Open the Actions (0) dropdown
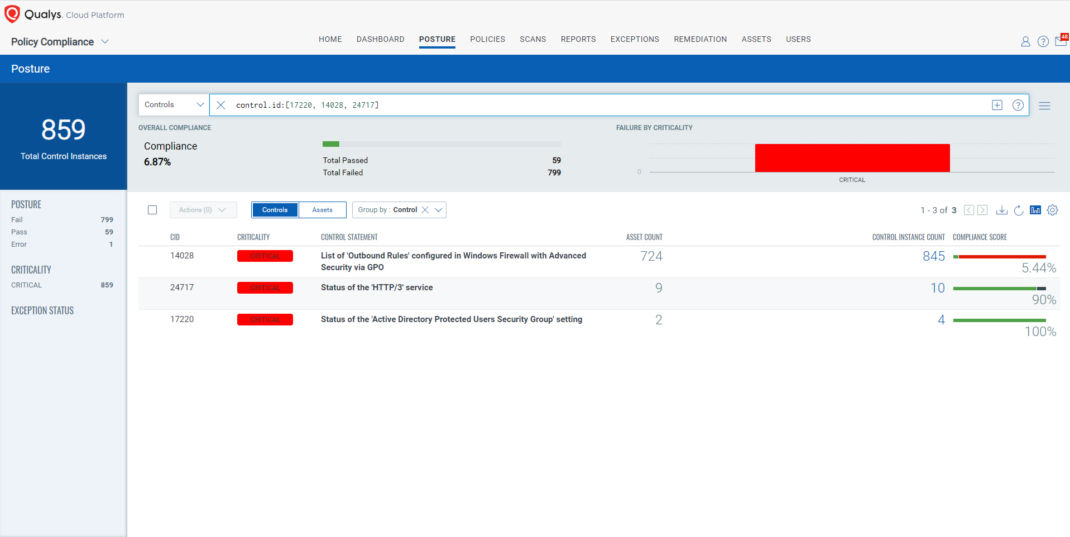This screenshot has width=1070, height=537. [x=203, y=210]
